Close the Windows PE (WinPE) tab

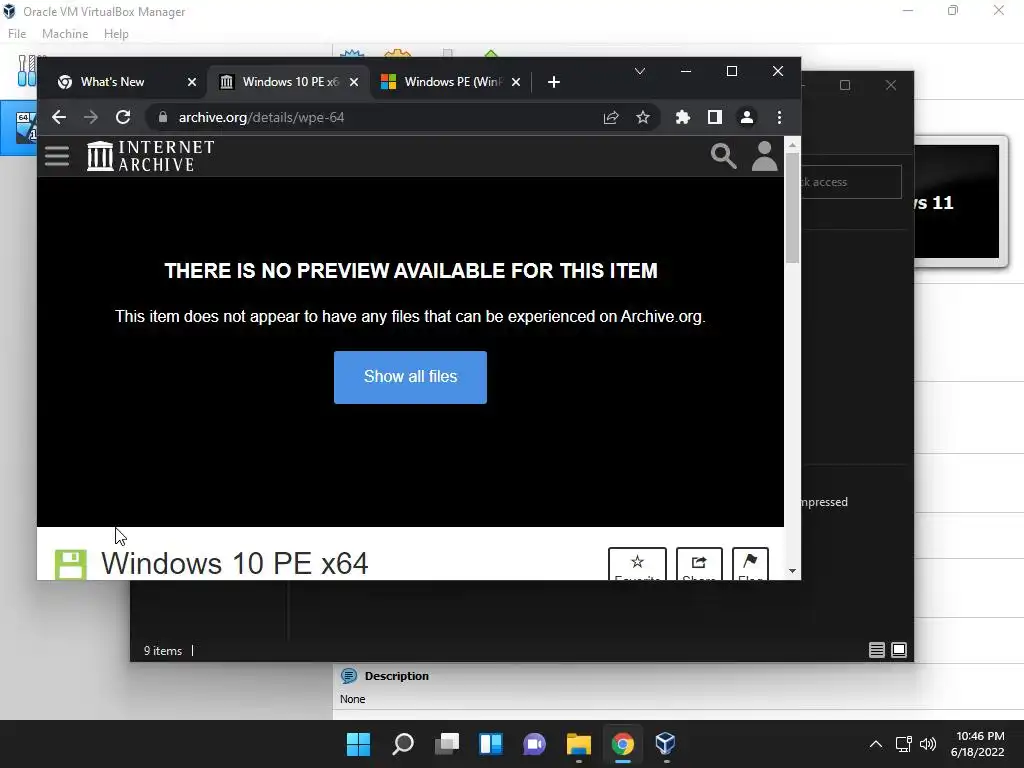(x=515, y=82)
